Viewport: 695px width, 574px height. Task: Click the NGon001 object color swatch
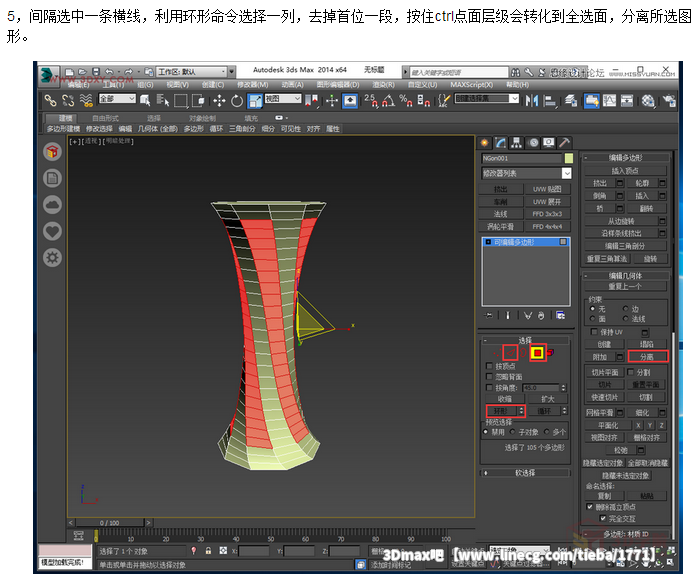(569, 158)
